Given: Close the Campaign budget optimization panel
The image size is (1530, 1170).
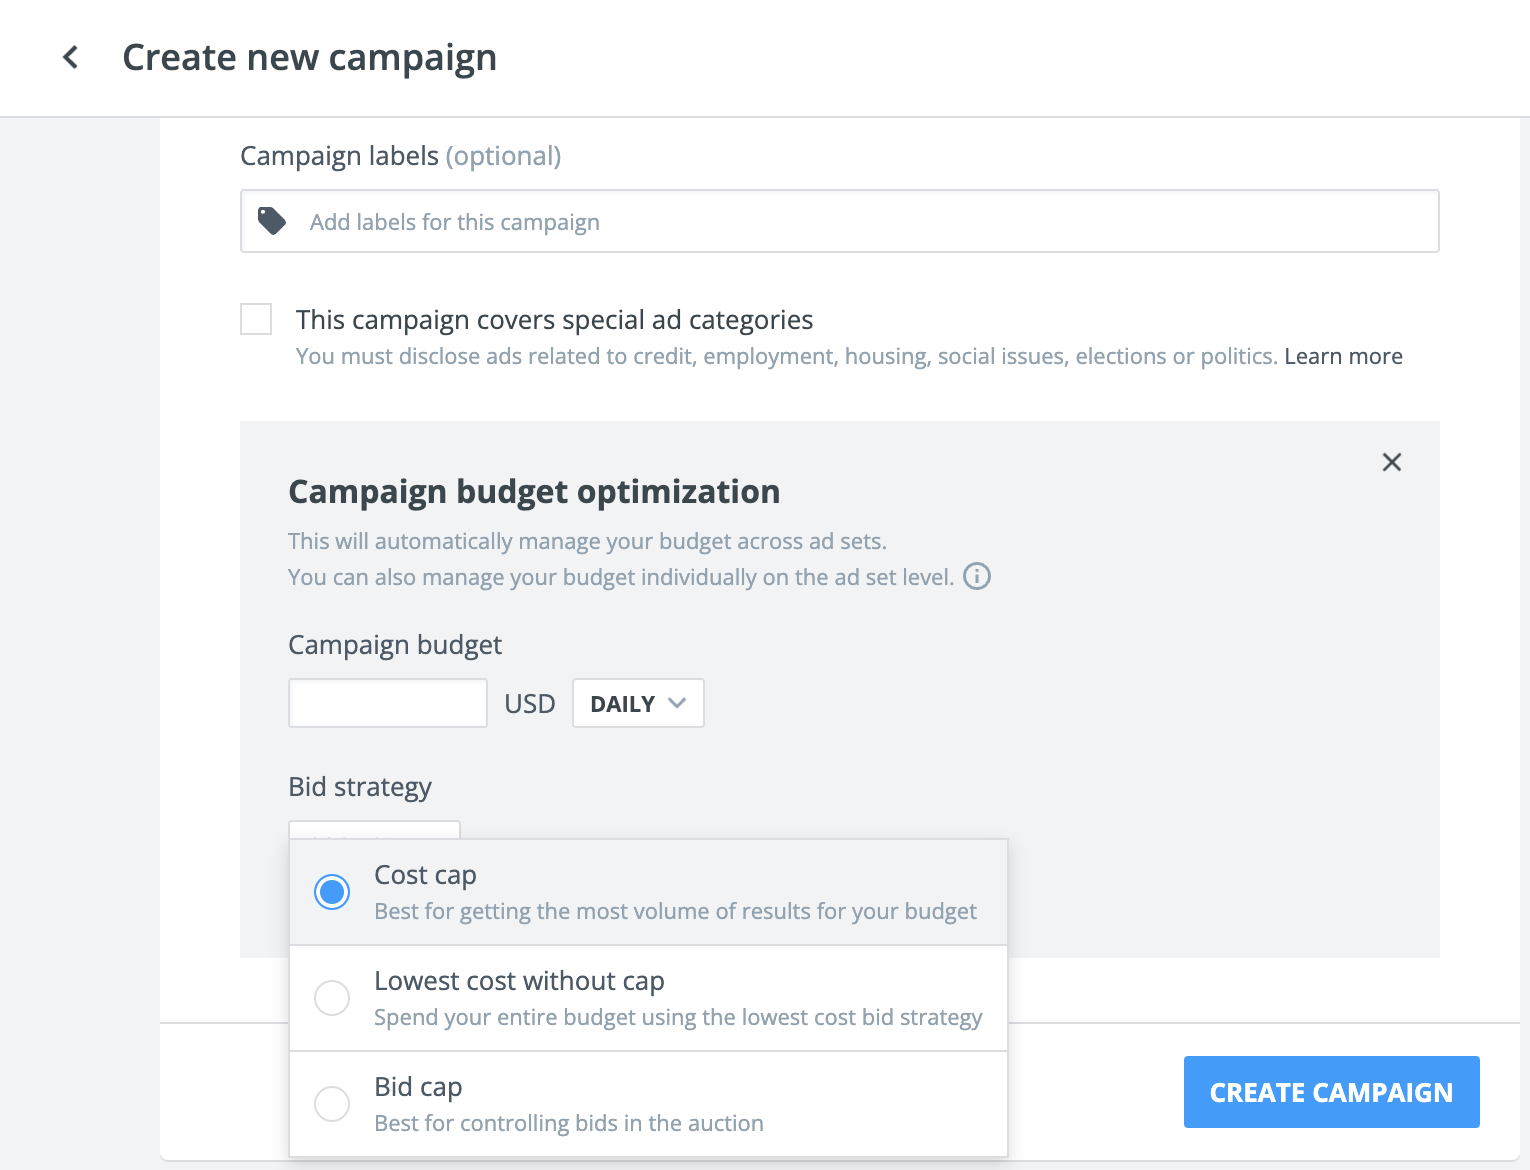Looking at the screenshot, I should (x=1391, y=462).
